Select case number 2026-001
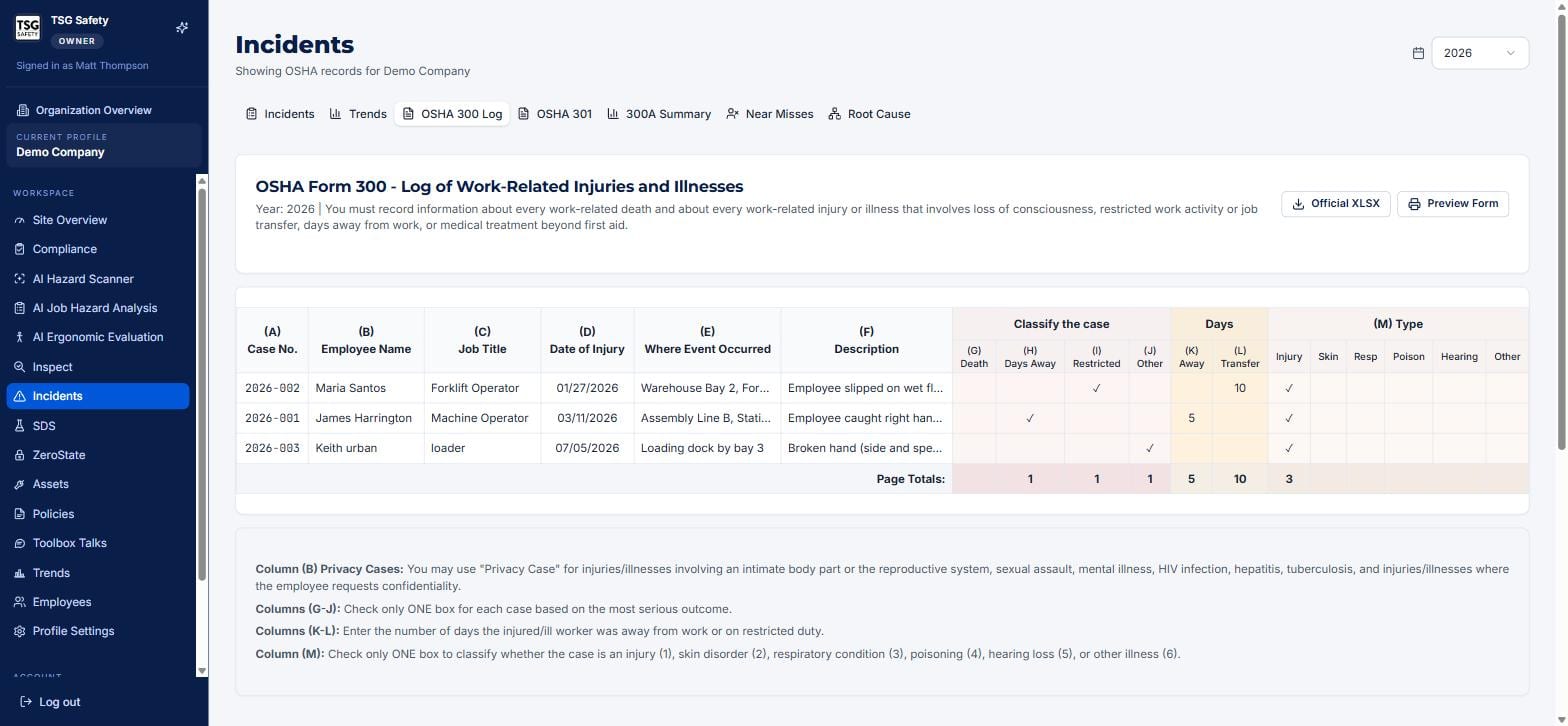Viewport: 1568px width, 726px height. pyautogui.click(x=272, y=418)
